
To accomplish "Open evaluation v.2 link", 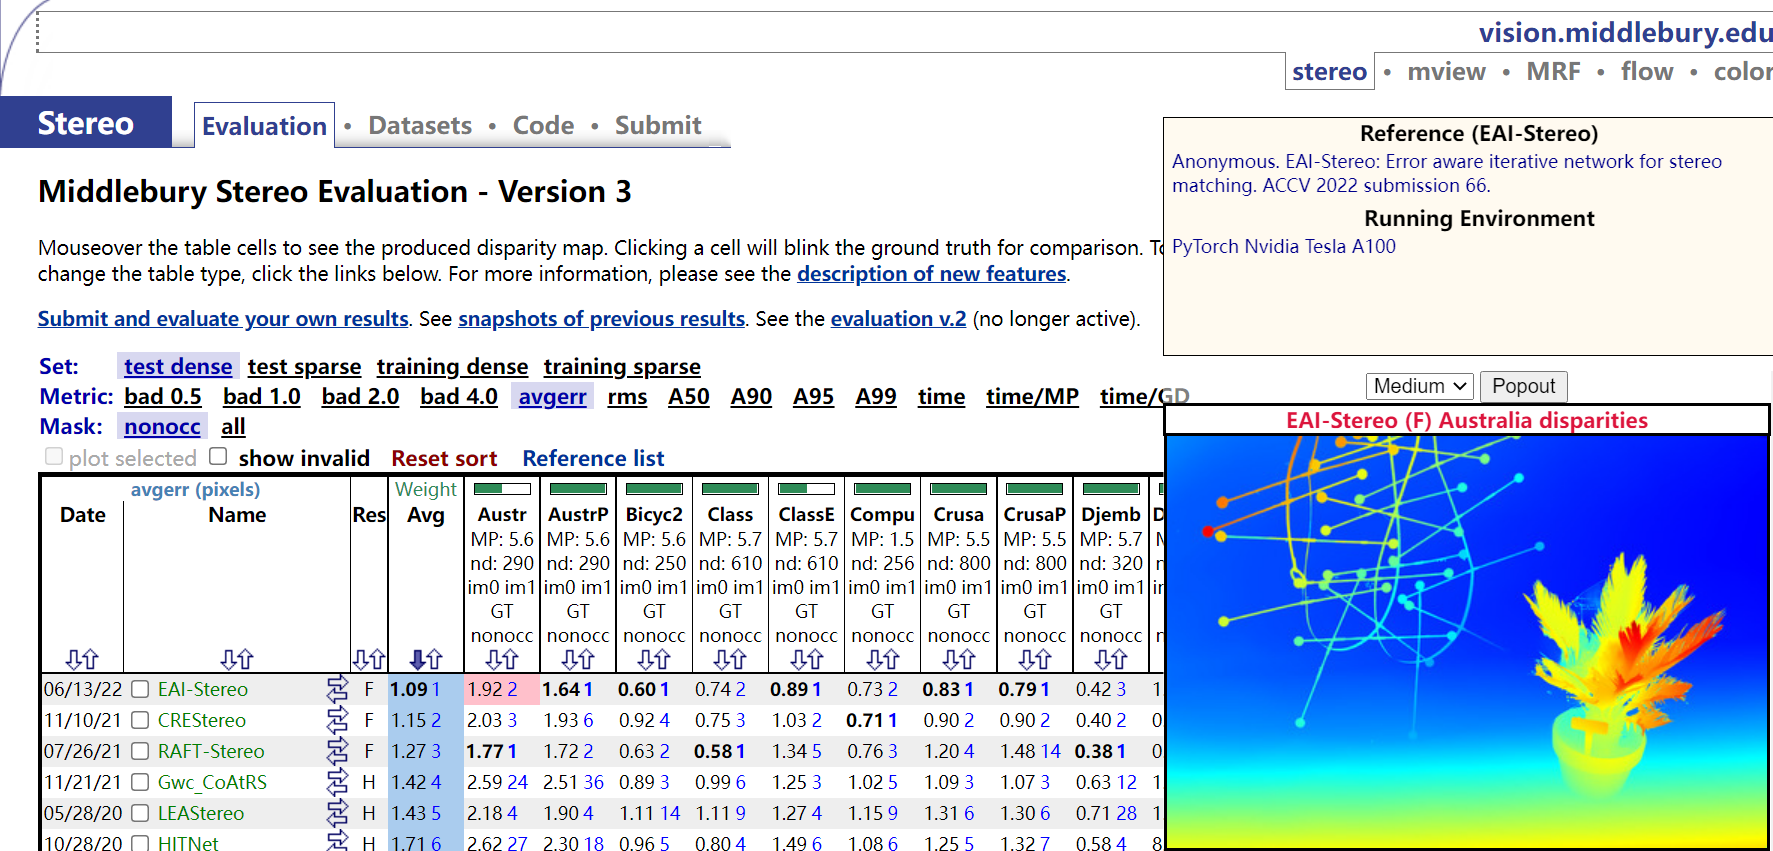I will pos(898,319).
